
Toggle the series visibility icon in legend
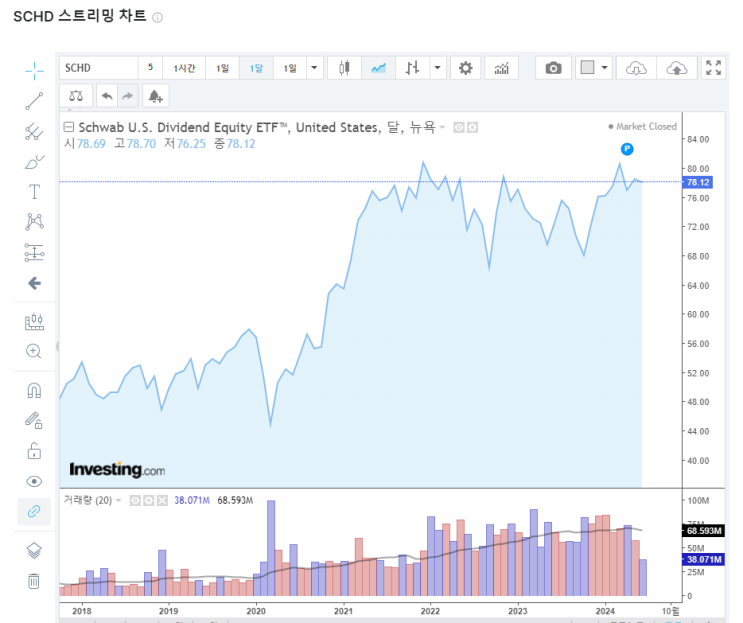[x=459, y=127]
